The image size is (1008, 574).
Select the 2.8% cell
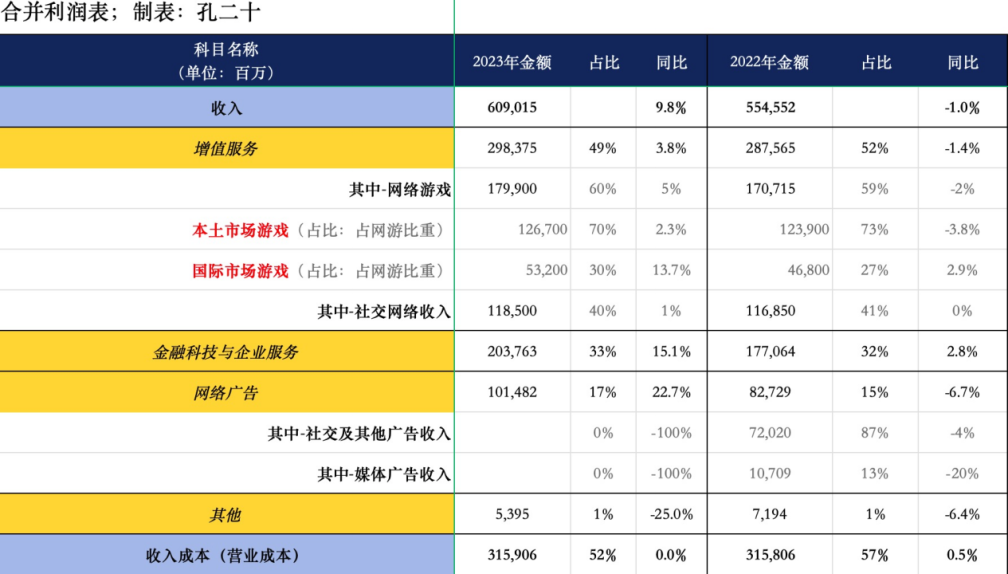pos(962,352)
